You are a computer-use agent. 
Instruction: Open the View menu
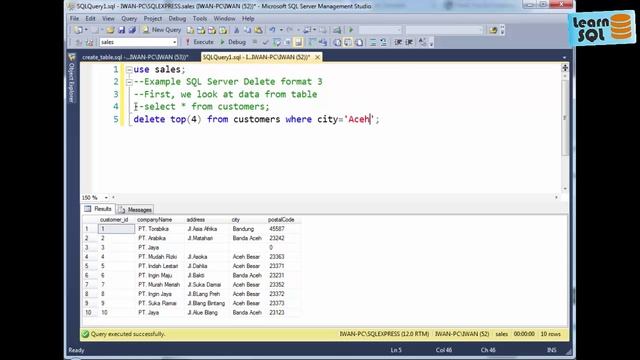[x=108, y=19]
